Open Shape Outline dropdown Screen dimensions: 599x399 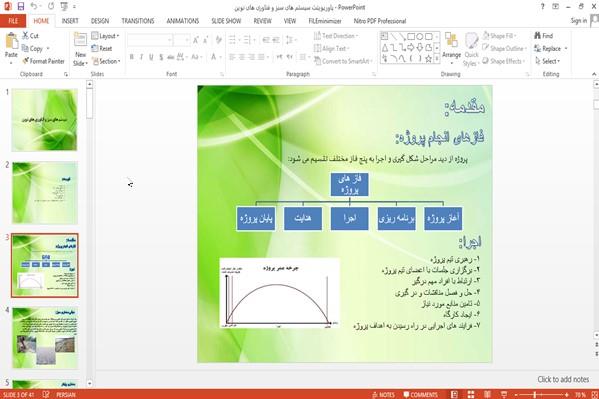(504, 49)
